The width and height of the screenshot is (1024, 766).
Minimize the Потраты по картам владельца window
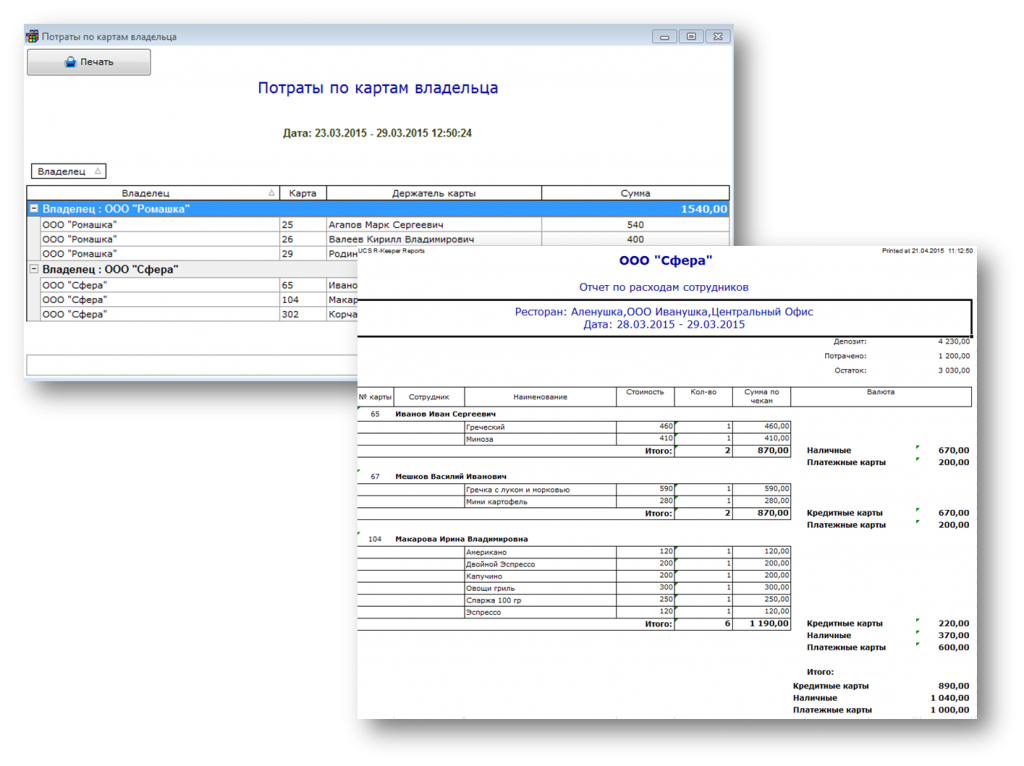click(664, 37)
